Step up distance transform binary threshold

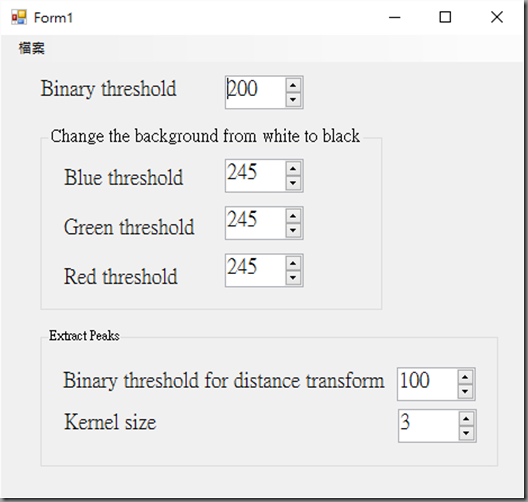point(465,377)
